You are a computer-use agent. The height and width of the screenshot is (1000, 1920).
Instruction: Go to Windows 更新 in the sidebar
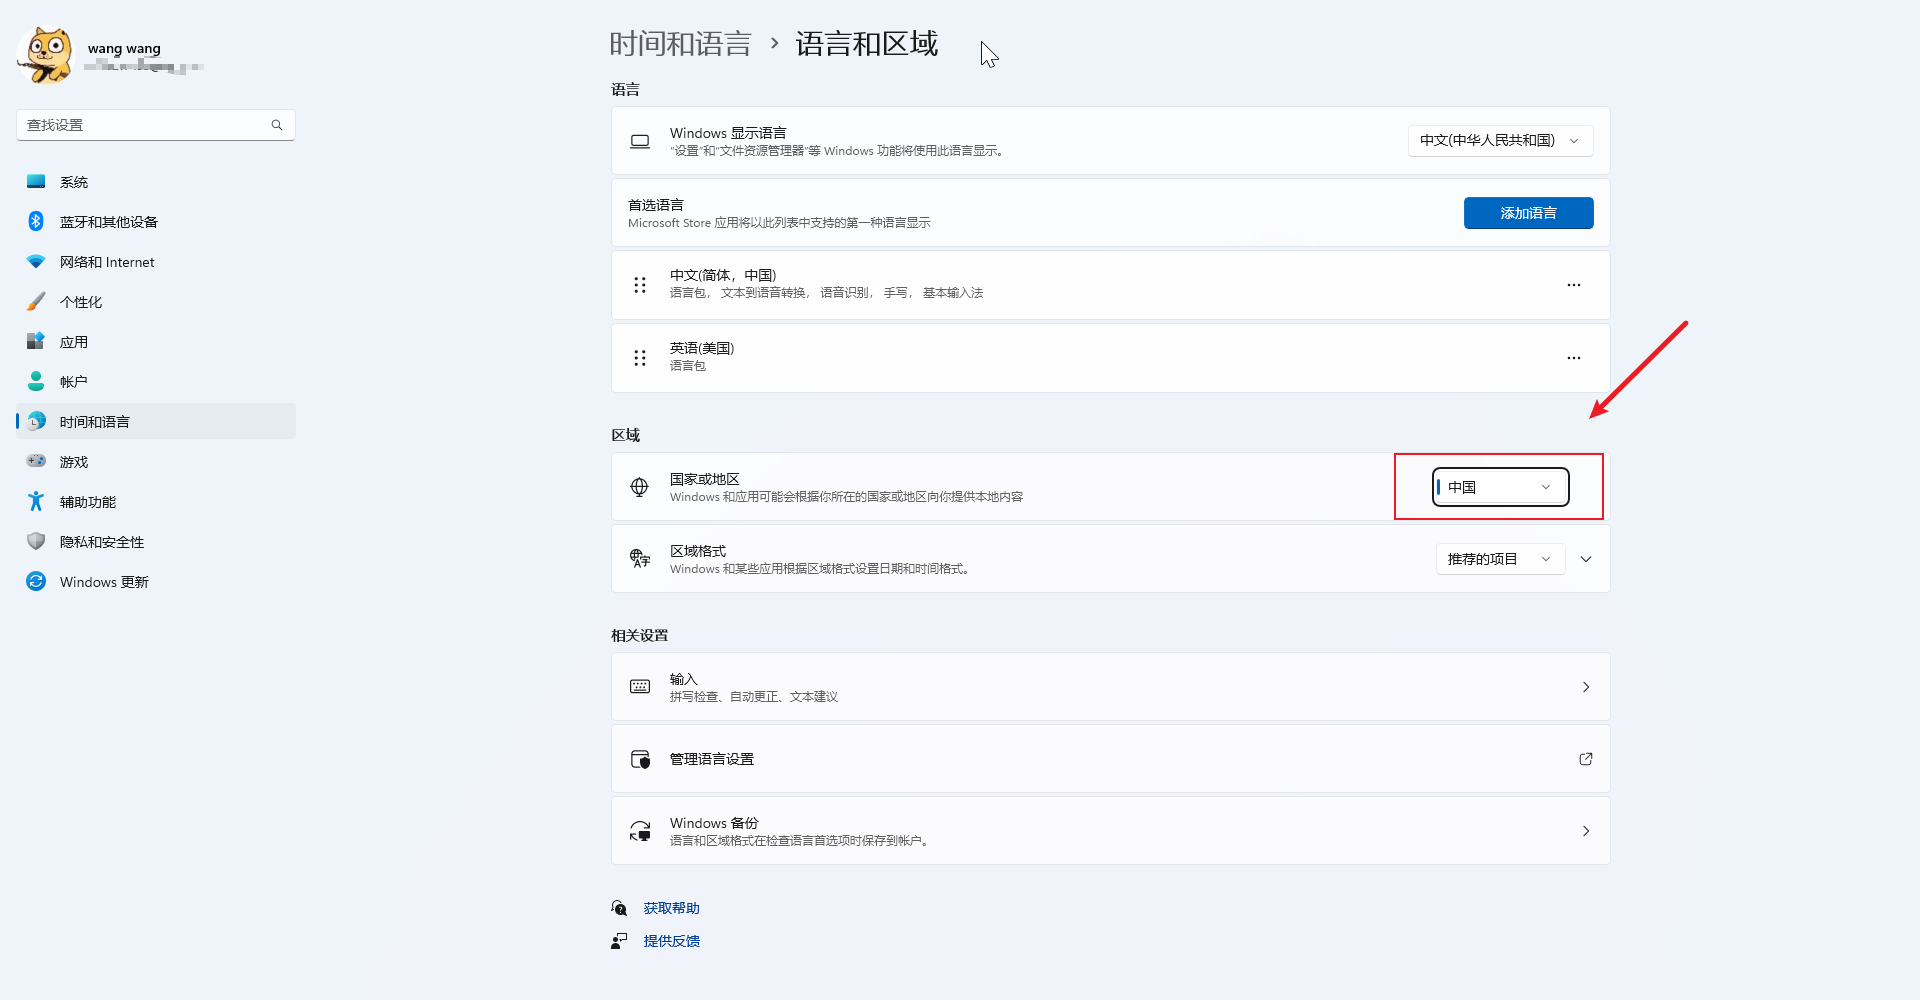pos(103,582)
